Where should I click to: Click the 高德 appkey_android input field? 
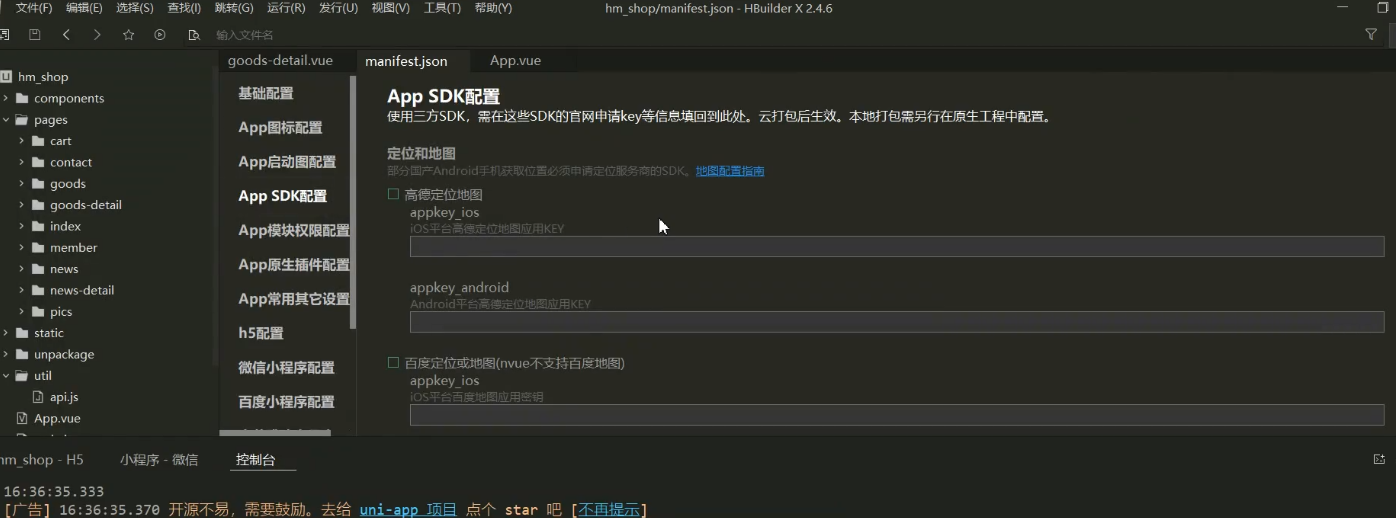pos(897,322)
